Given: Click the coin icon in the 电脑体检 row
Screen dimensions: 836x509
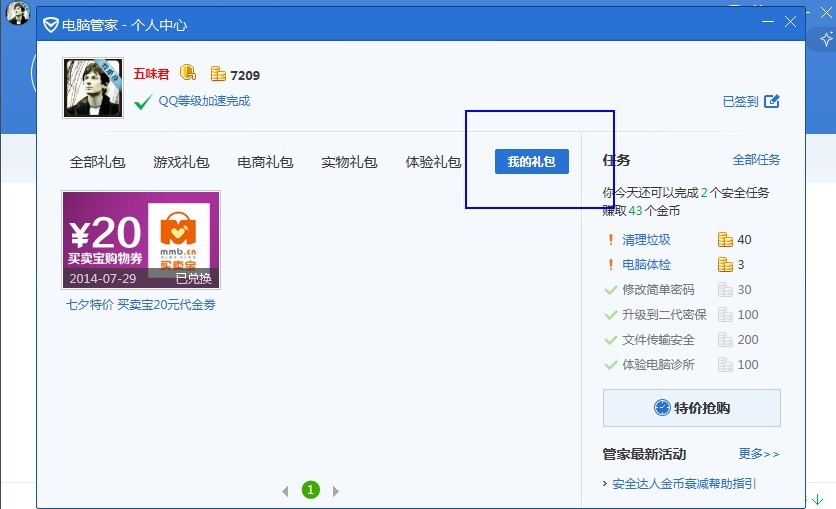Looking at the screenshot, I should [725, 264].
